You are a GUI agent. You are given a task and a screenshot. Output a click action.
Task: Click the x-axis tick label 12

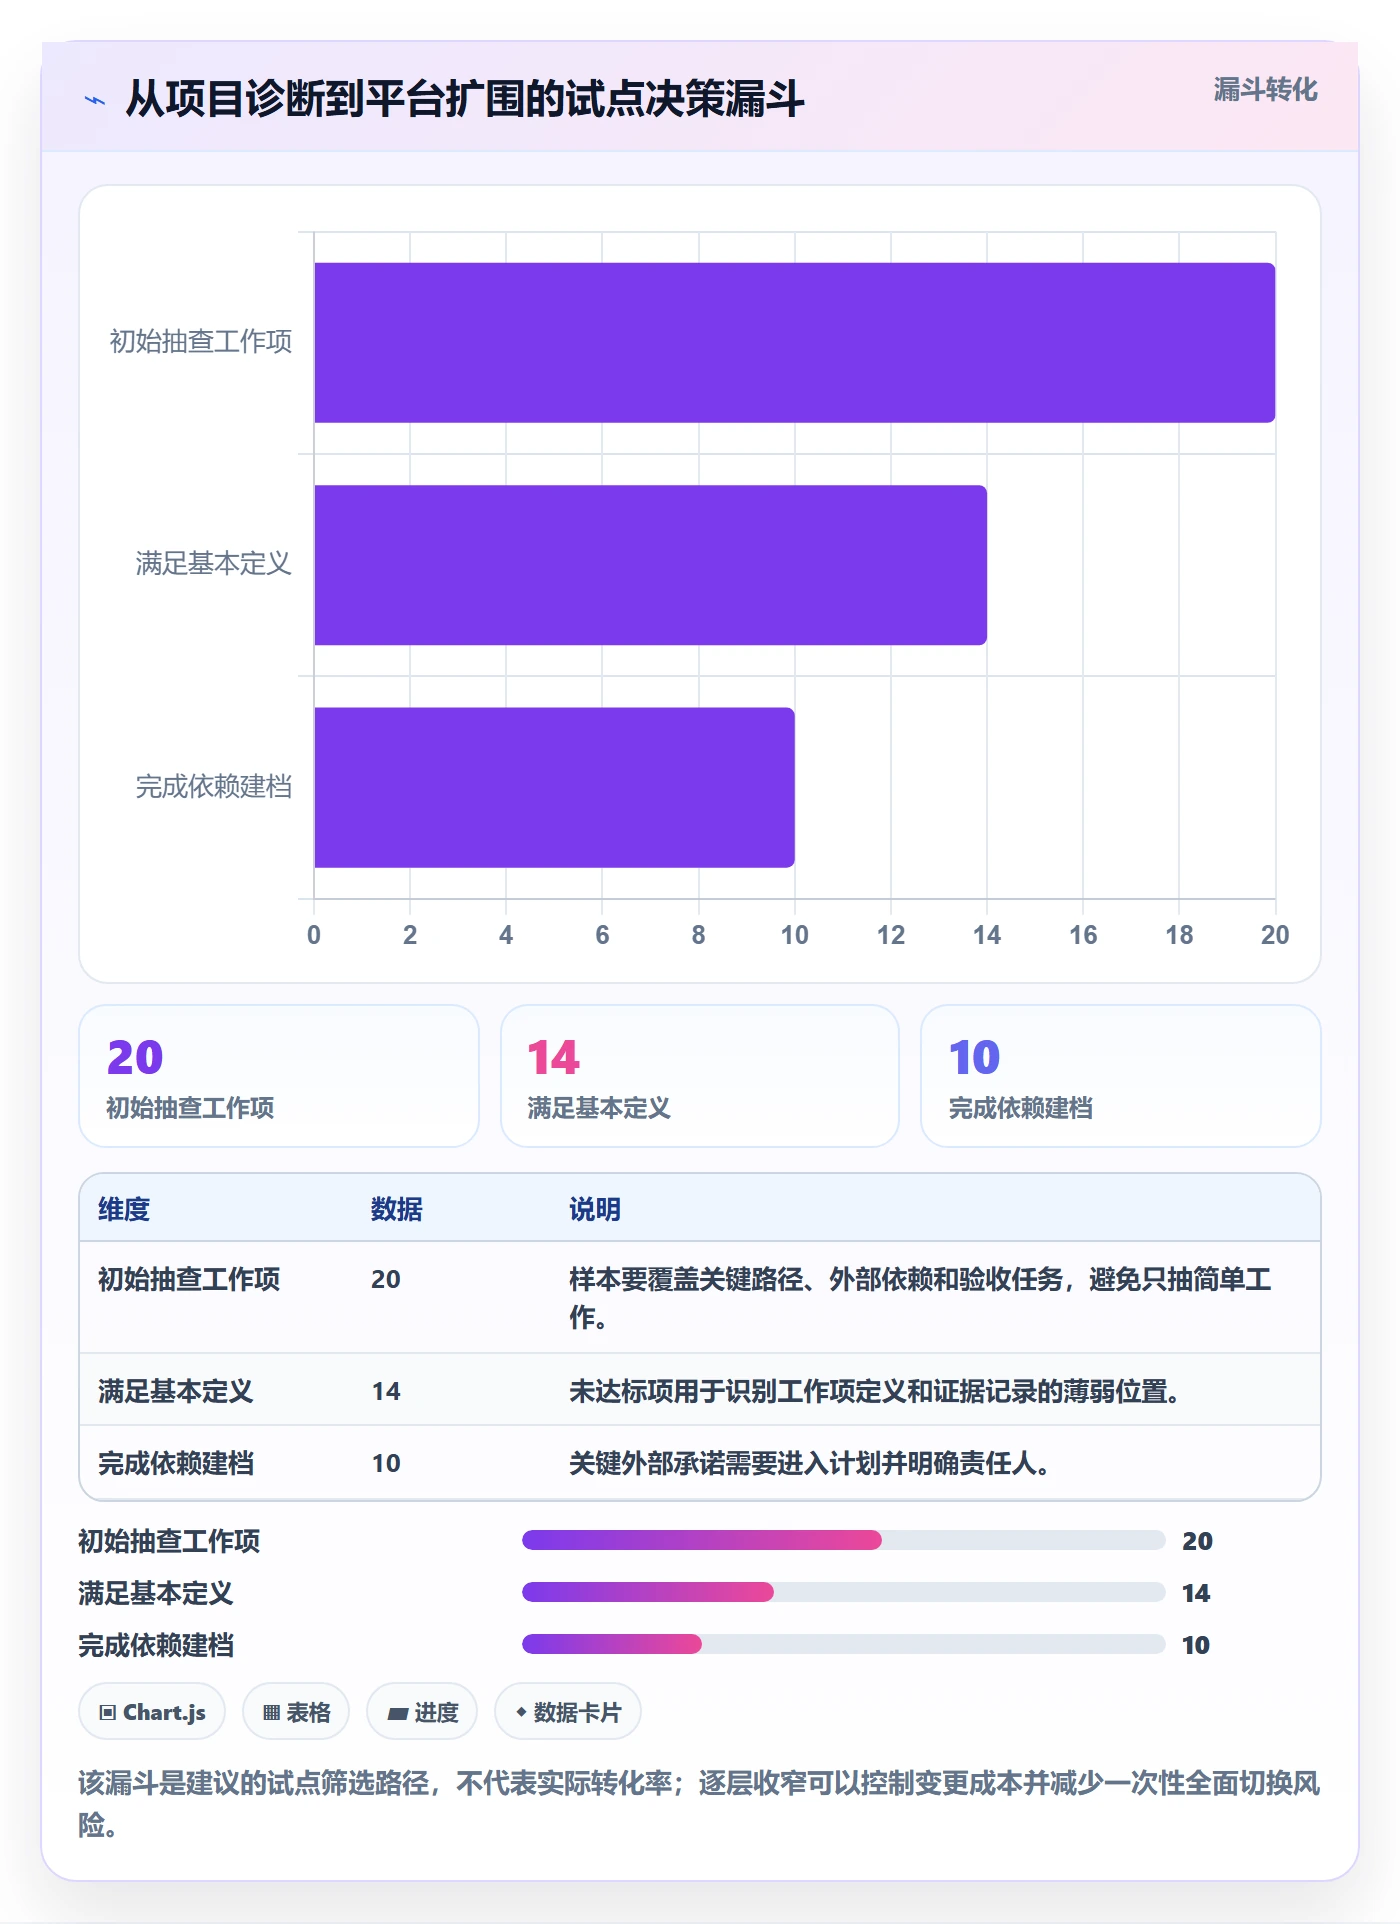click(x=891, y=935)
